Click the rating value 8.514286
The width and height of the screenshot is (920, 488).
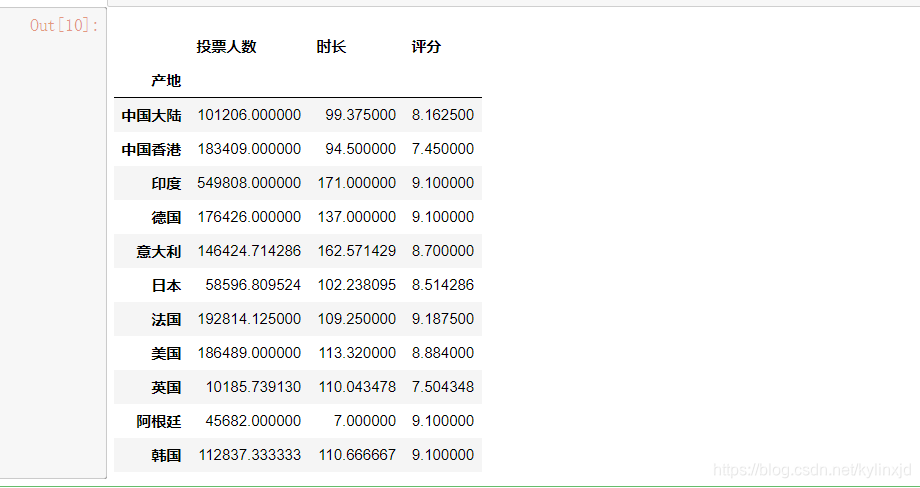point(443,285)
